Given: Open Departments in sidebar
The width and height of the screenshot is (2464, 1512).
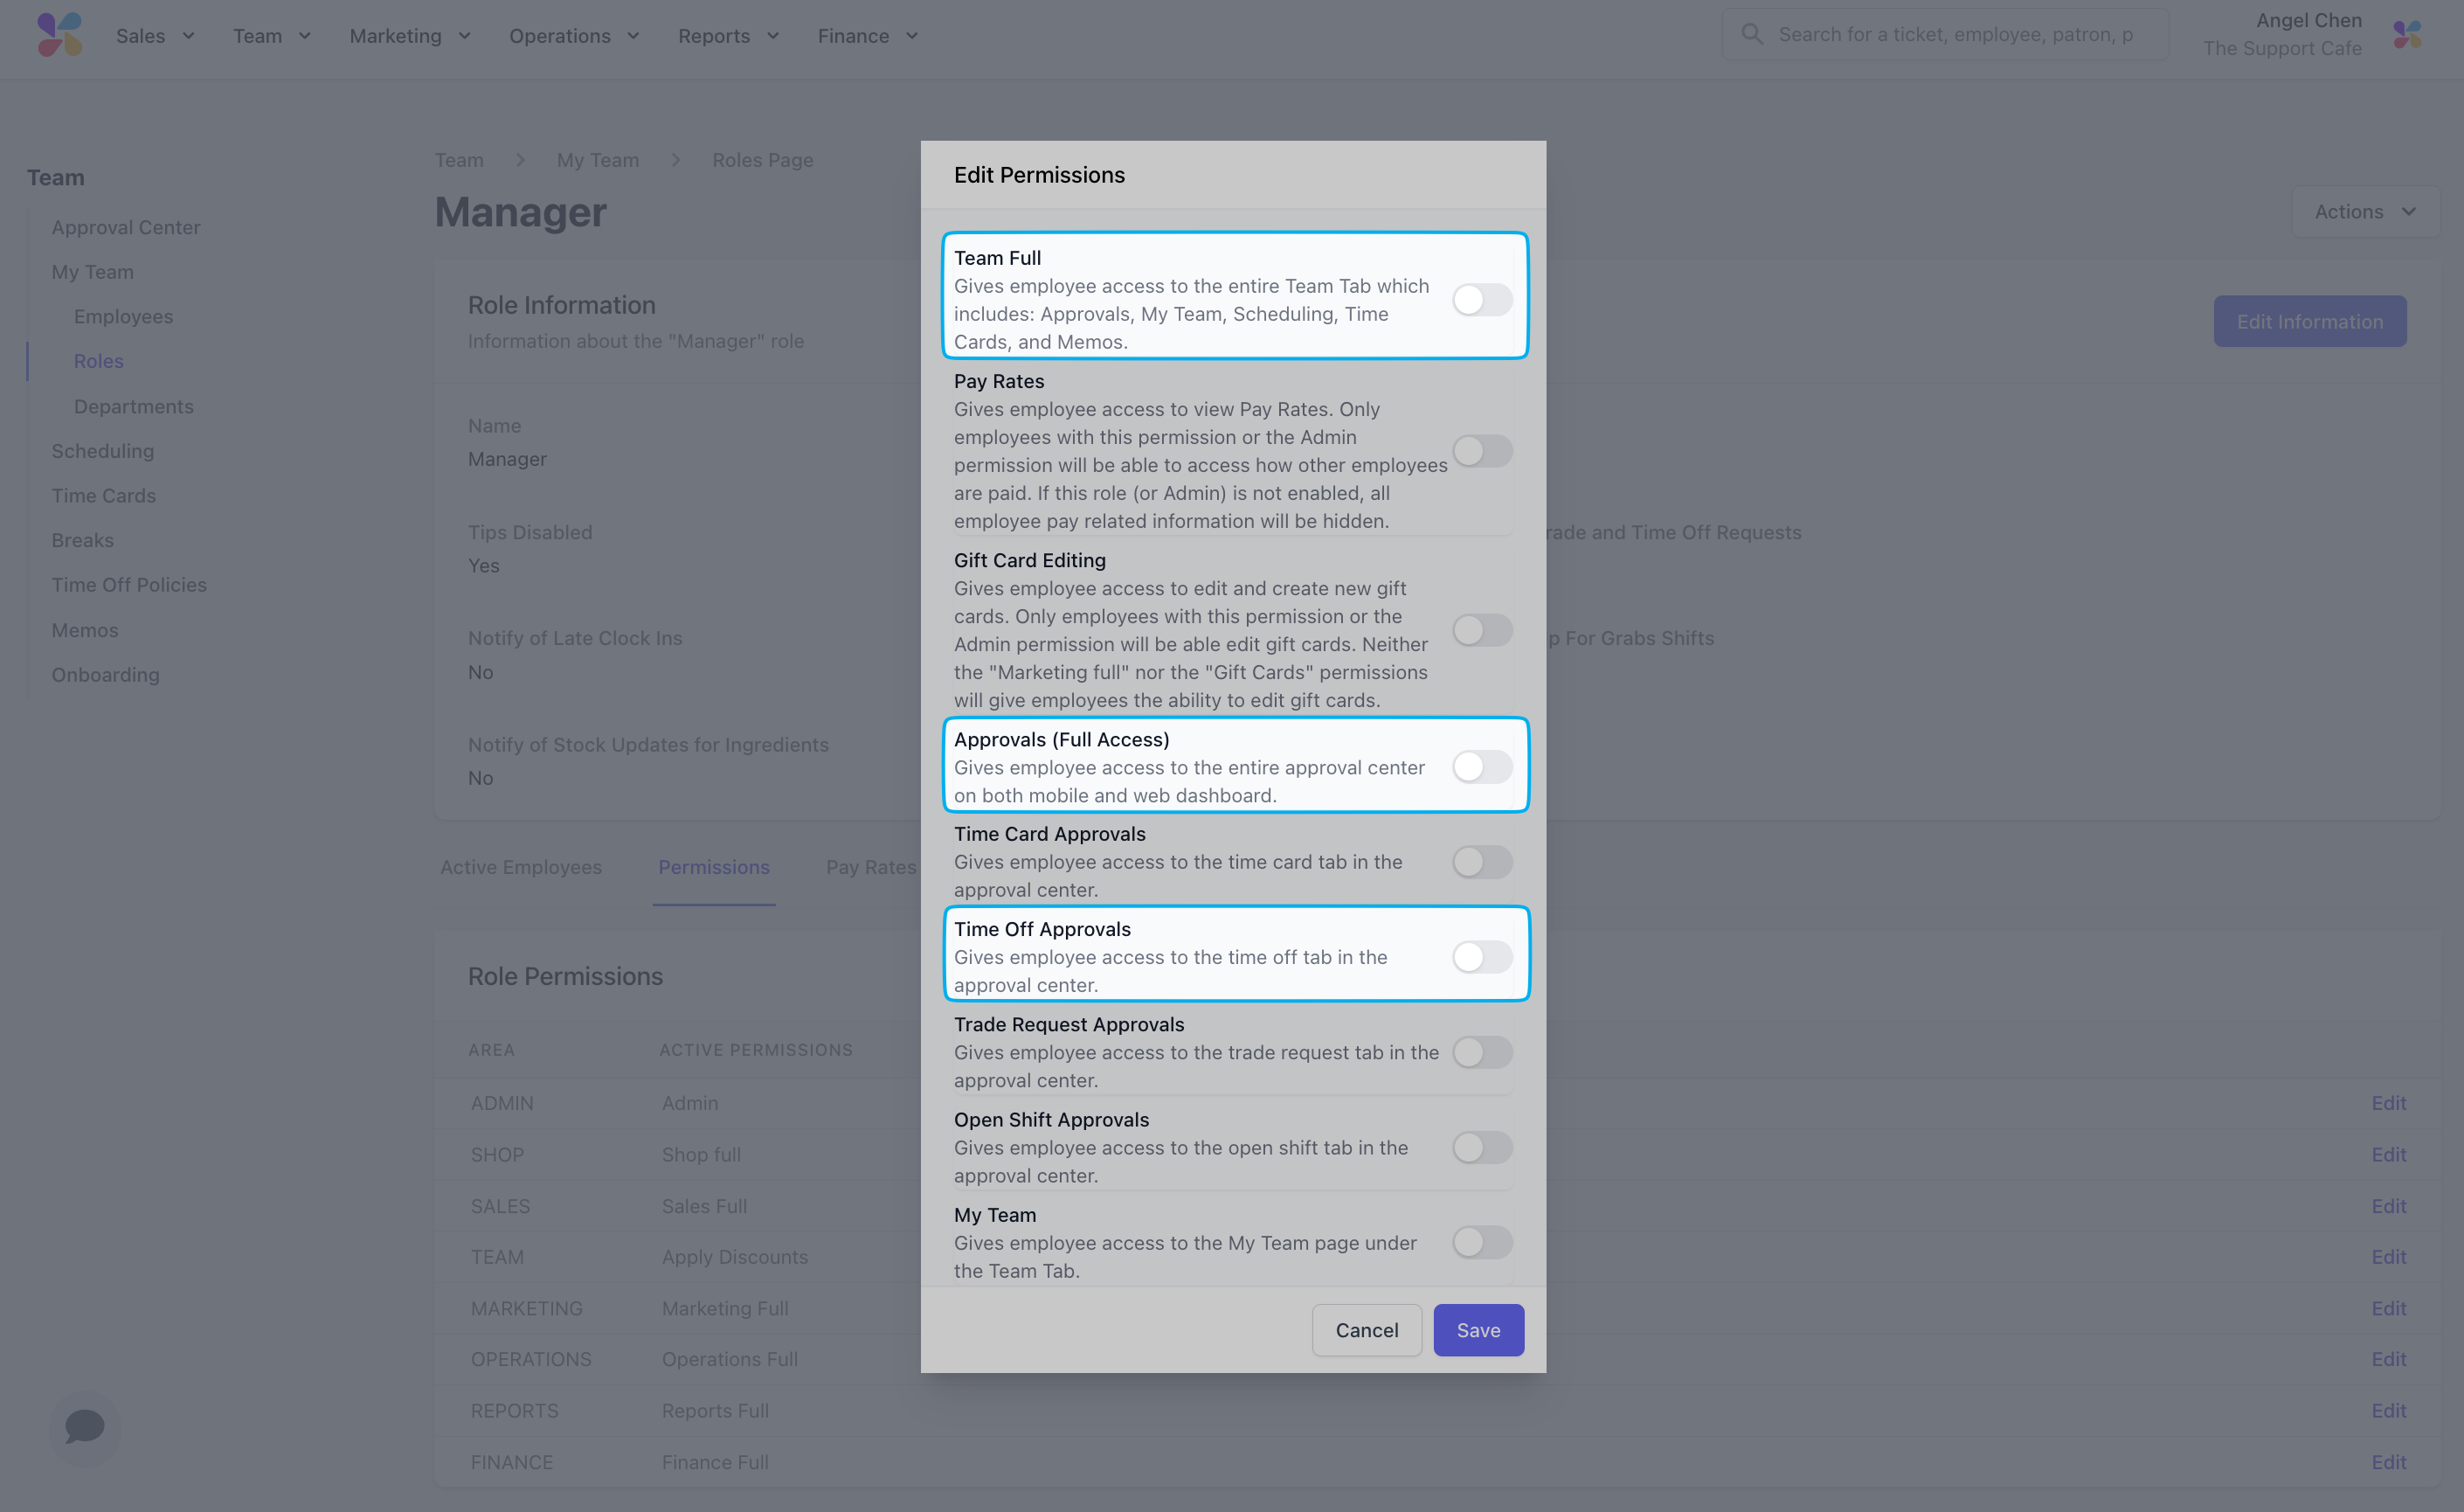Looking at the screenshot, I should click(134, 406).
